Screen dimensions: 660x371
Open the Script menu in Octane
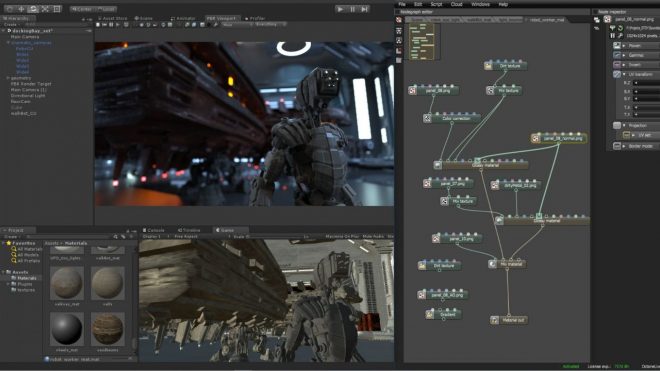(436, 4)
